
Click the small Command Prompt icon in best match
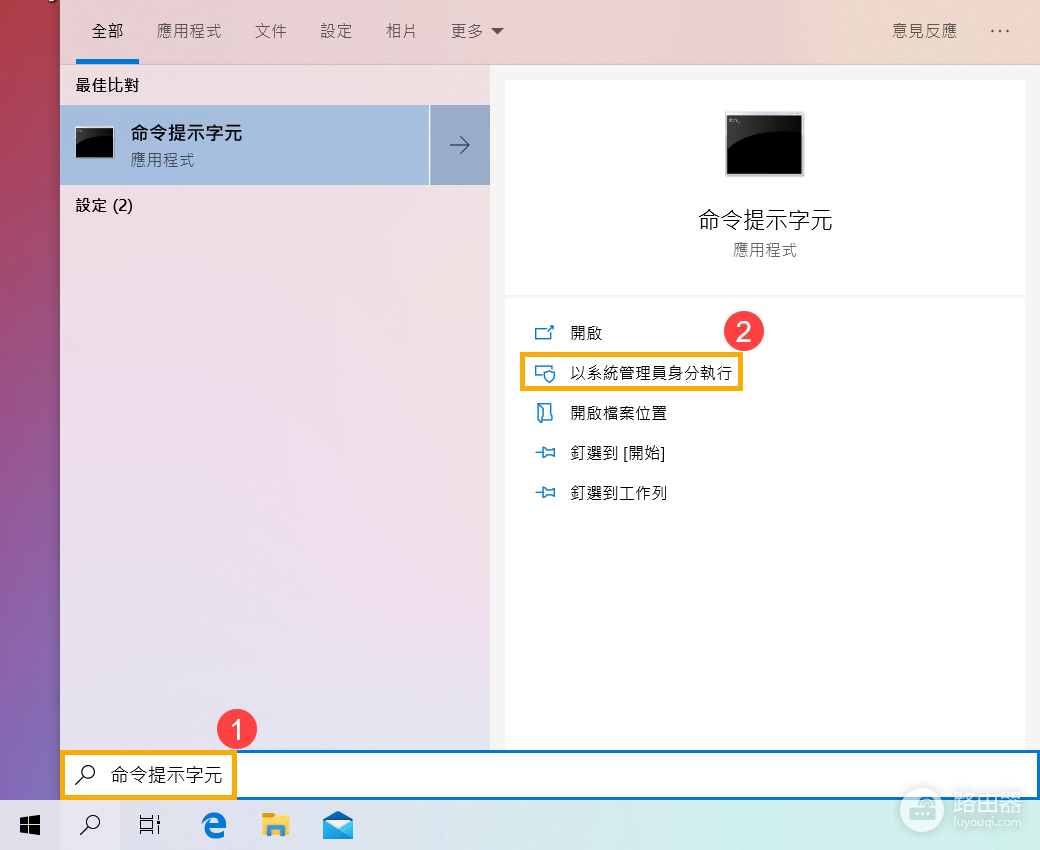coord(94,143)
